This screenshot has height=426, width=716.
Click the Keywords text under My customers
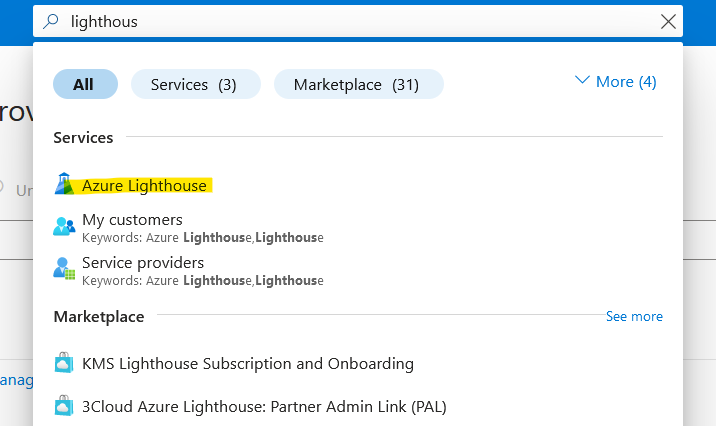pos(203,238)
